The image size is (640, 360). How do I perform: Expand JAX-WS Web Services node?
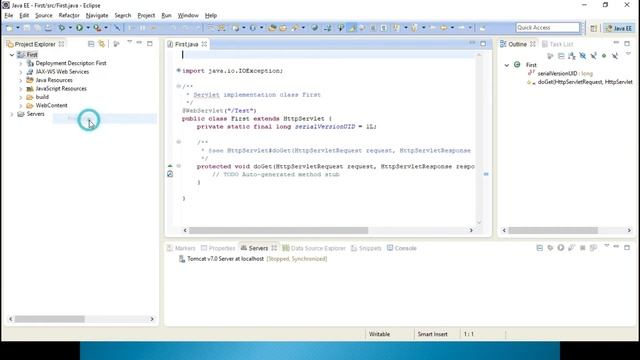click(x=20, y=72)
